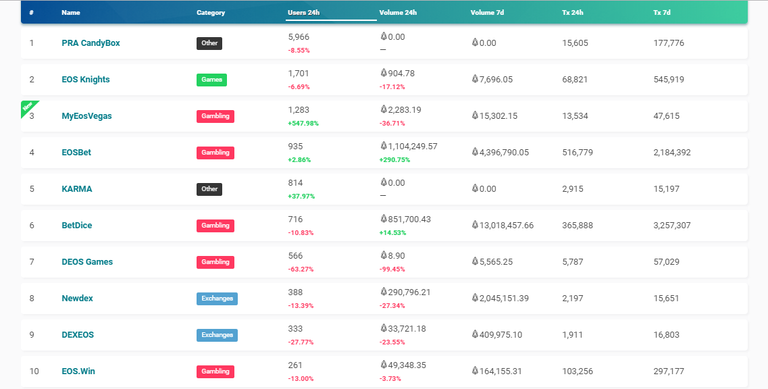Sort by the Tx 7d column header
Image resolution: width=768 pixels, height=389 pixels.
click(x=662, y=13)
